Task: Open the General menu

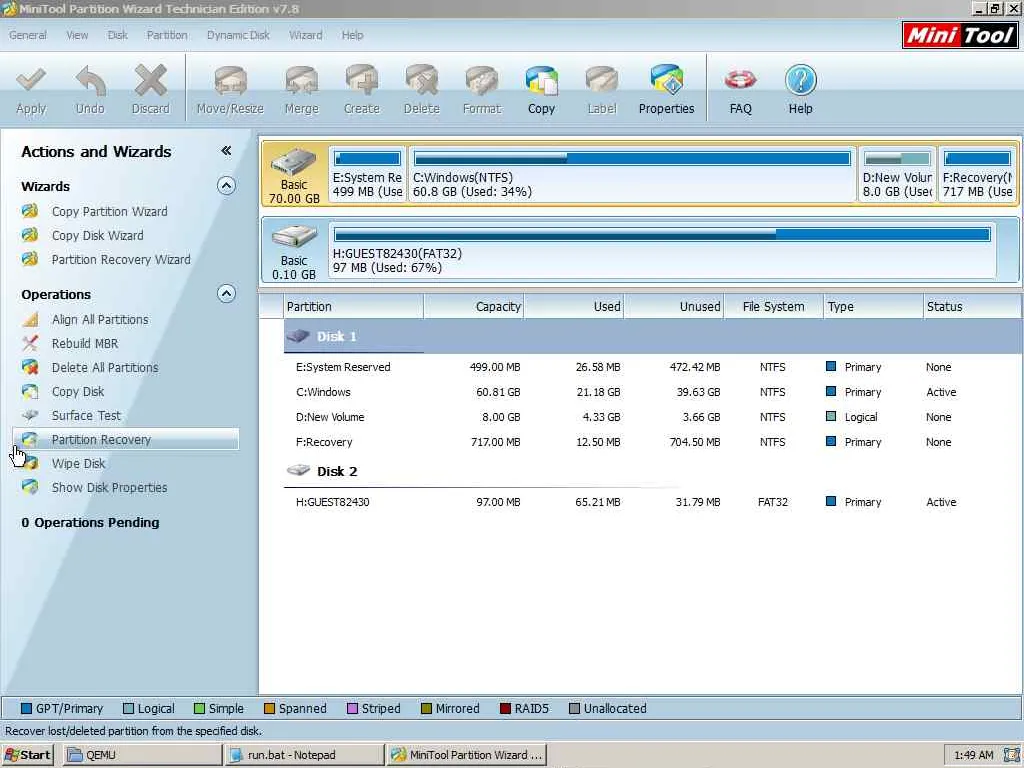Action: point(27,35)
